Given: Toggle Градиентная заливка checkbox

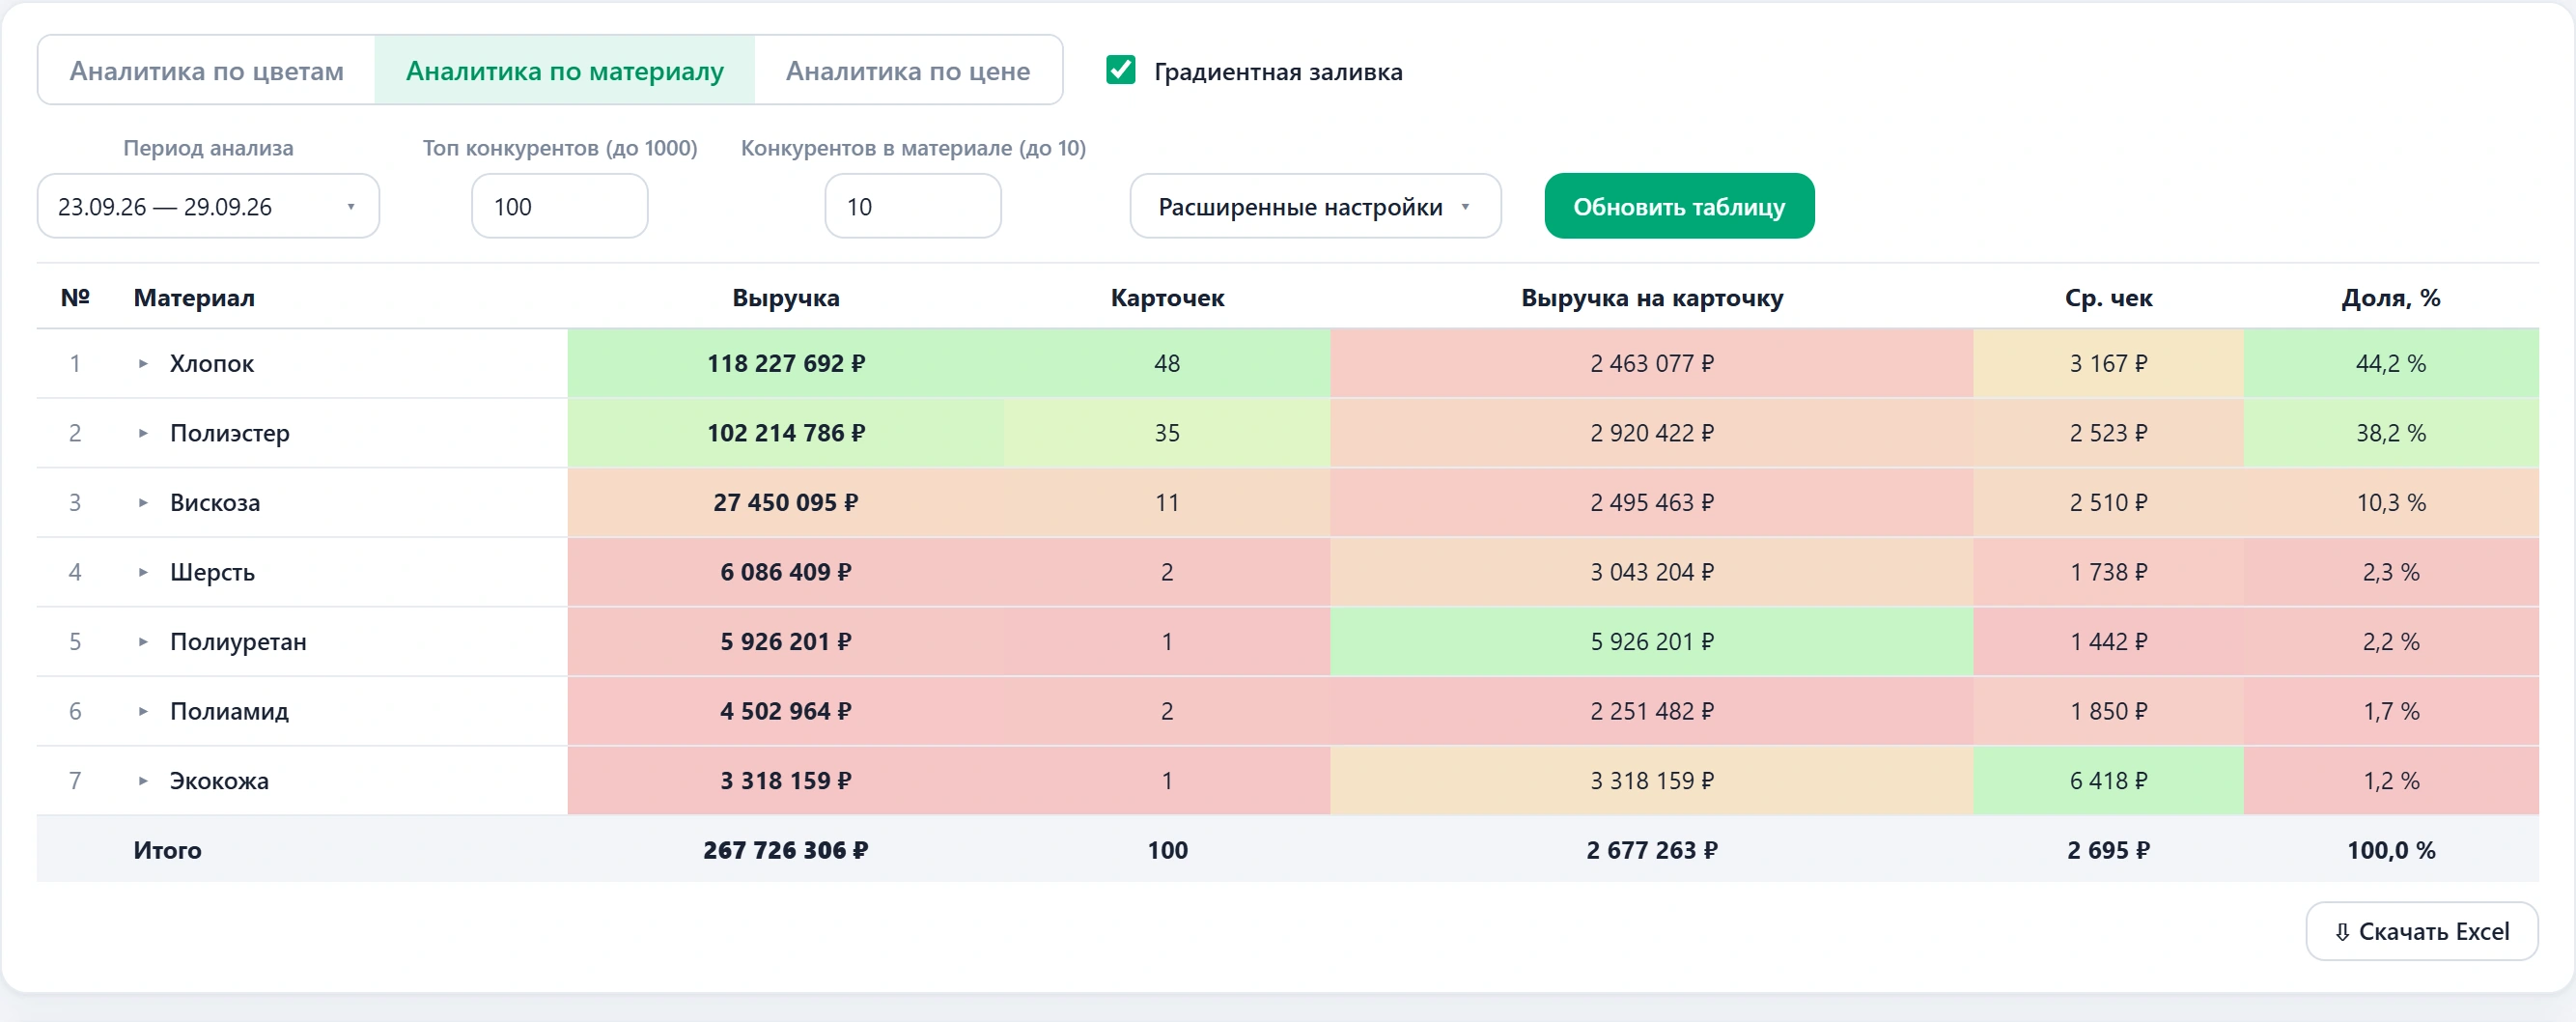Looking at the screenshot, I should (1121, 70).
